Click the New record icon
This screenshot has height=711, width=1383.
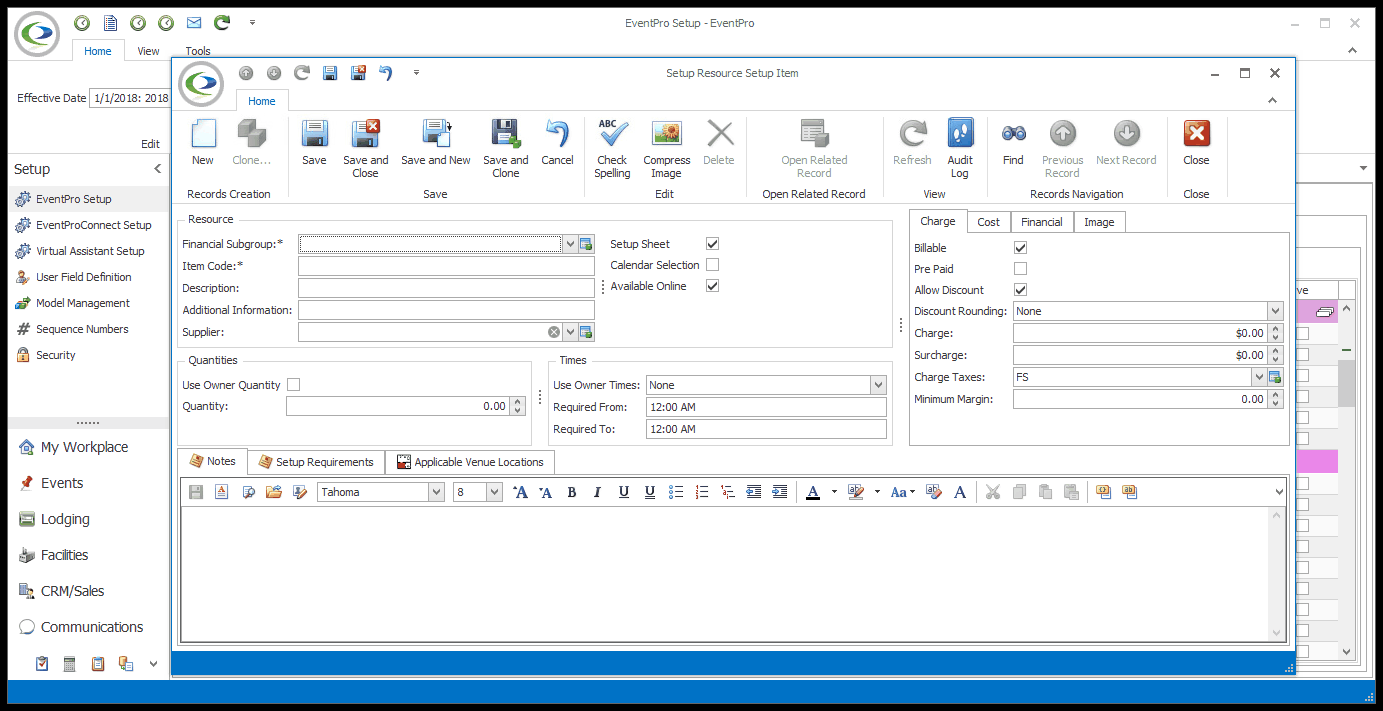(x=203, y=134)
